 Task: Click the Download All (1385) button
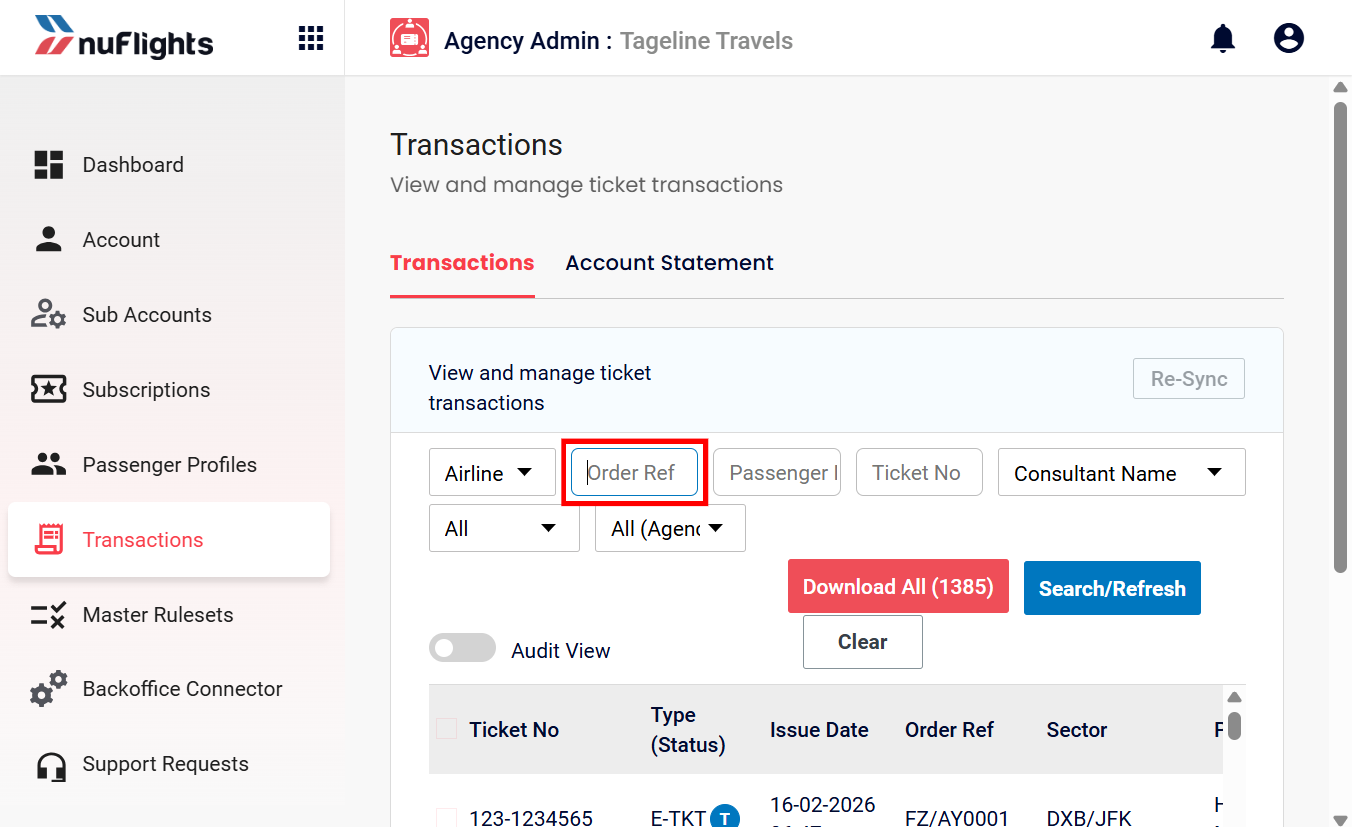tap(898, 586)
